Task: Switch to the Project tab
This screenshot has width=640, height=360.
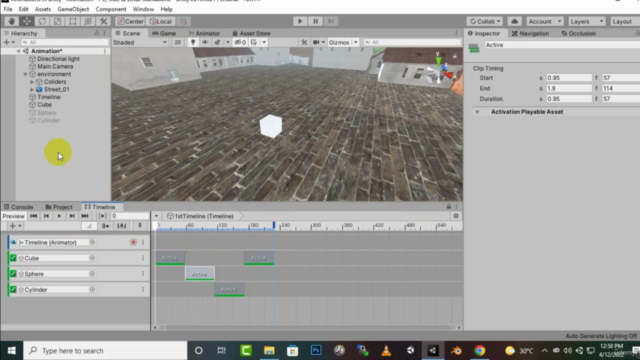Action: (x=59, y=207)
